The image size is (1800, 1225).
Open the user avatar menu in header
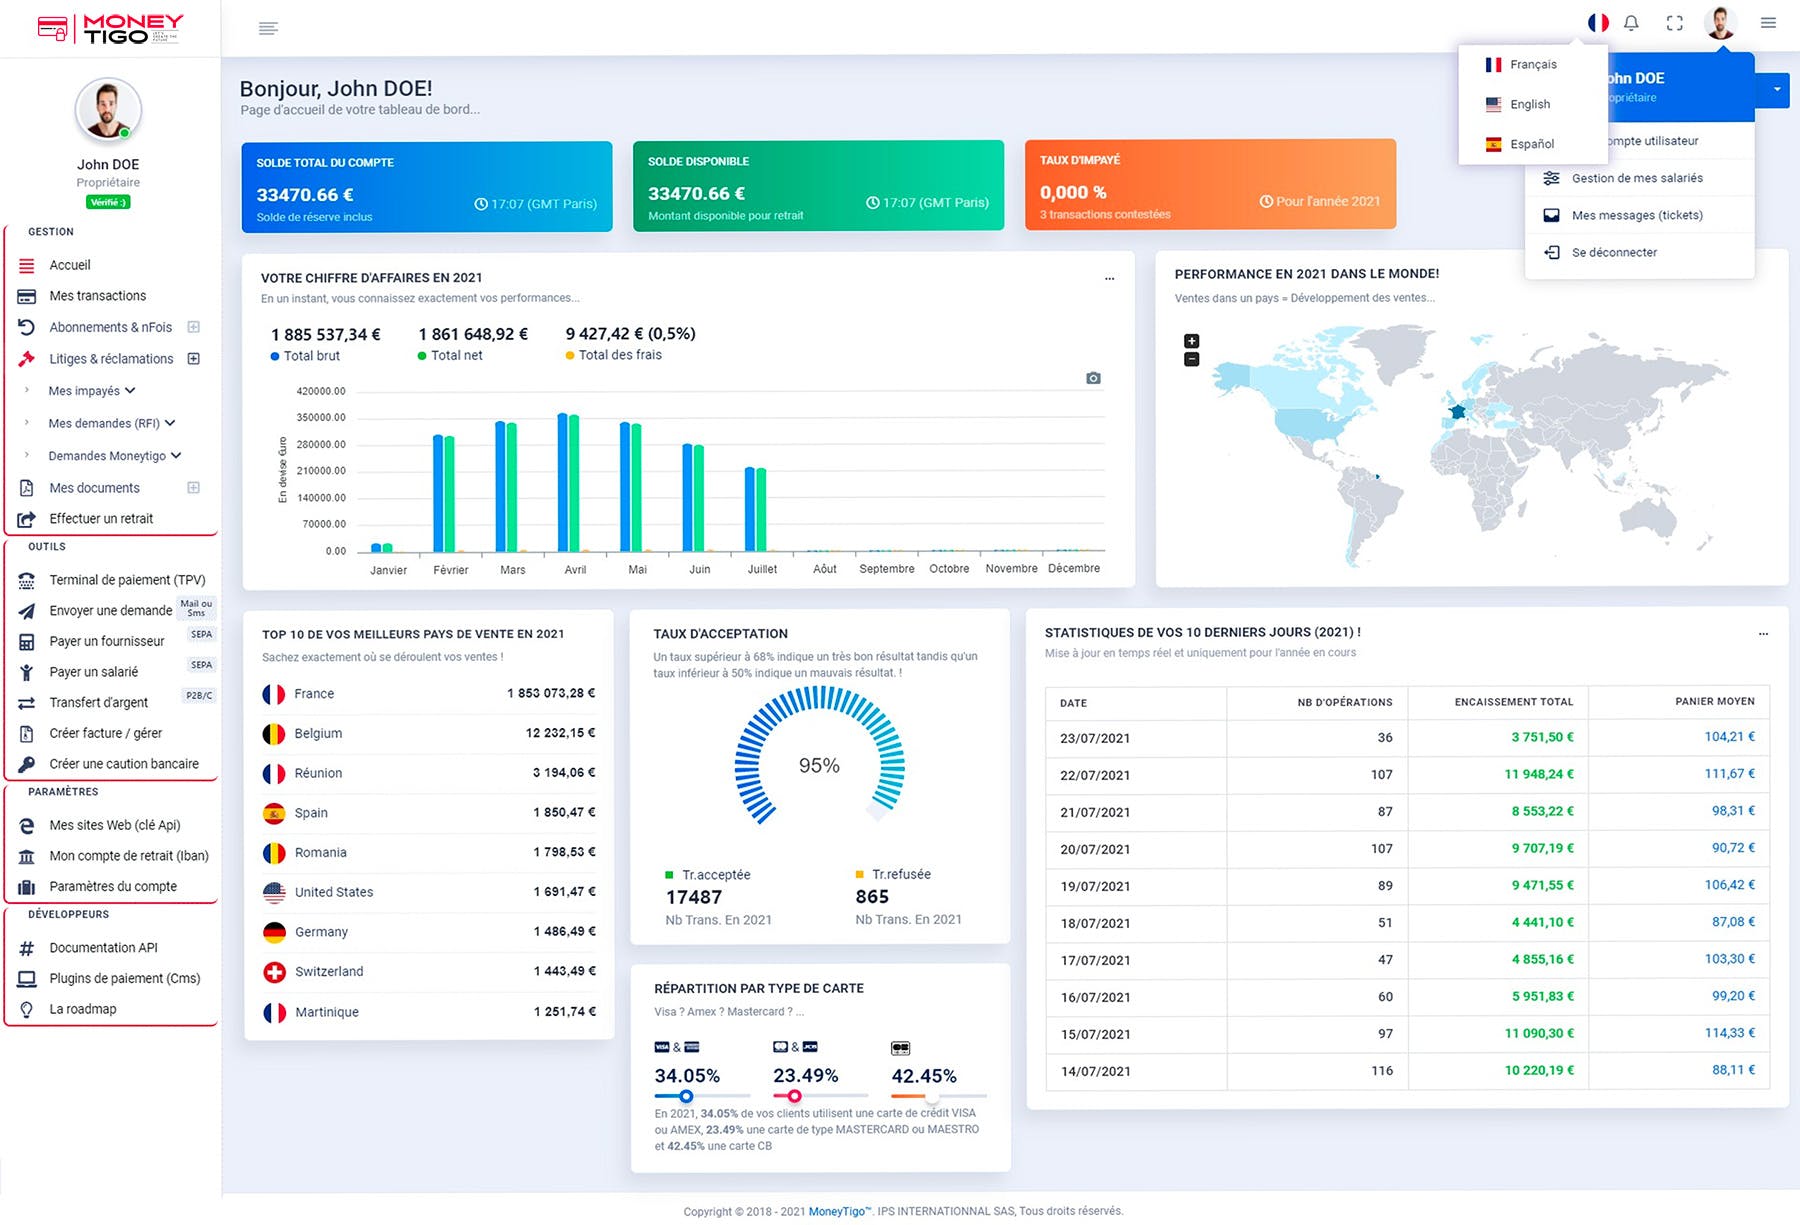coord(1721,23)
